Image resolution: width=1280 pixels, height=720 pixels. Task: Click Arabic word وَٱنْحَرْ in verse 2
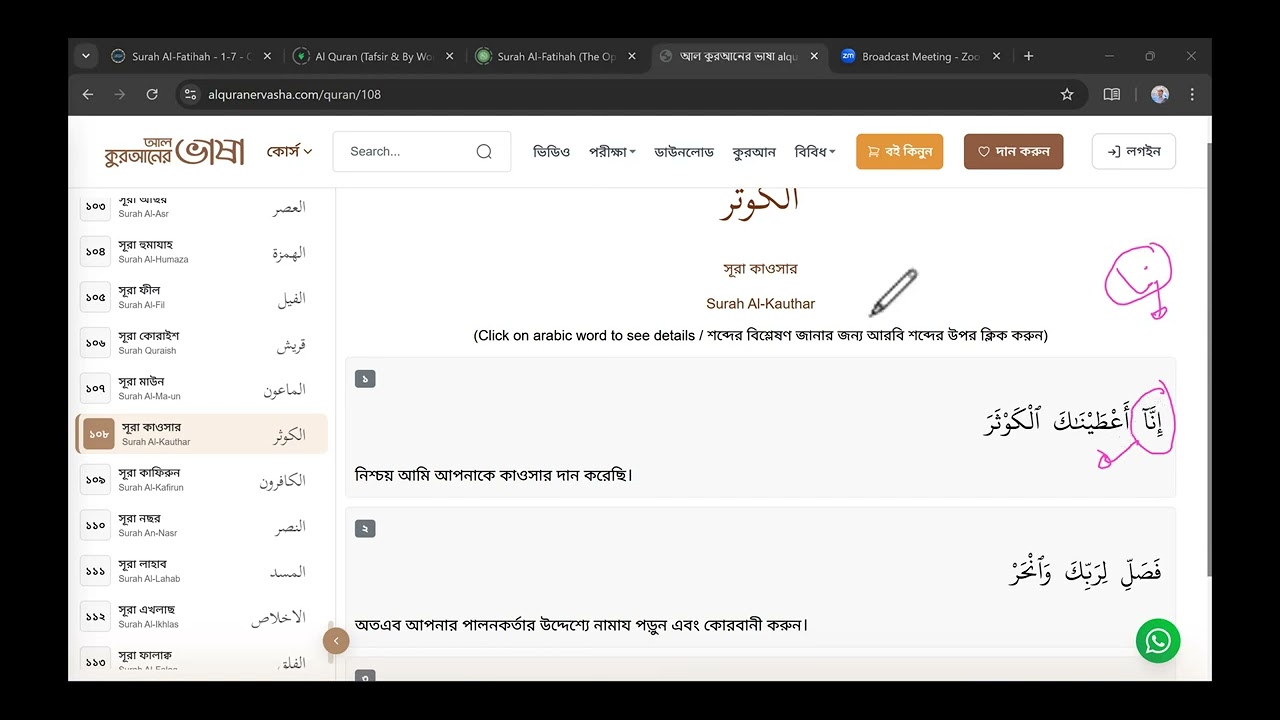coord(1030,572)
